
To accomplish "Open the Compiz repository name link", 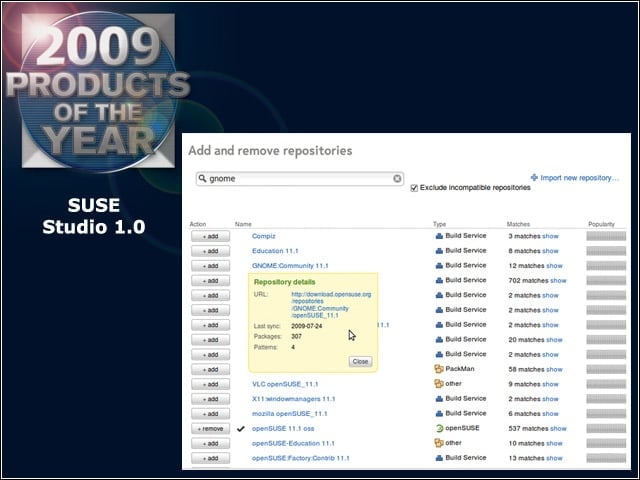I will (x=264, y=236).
